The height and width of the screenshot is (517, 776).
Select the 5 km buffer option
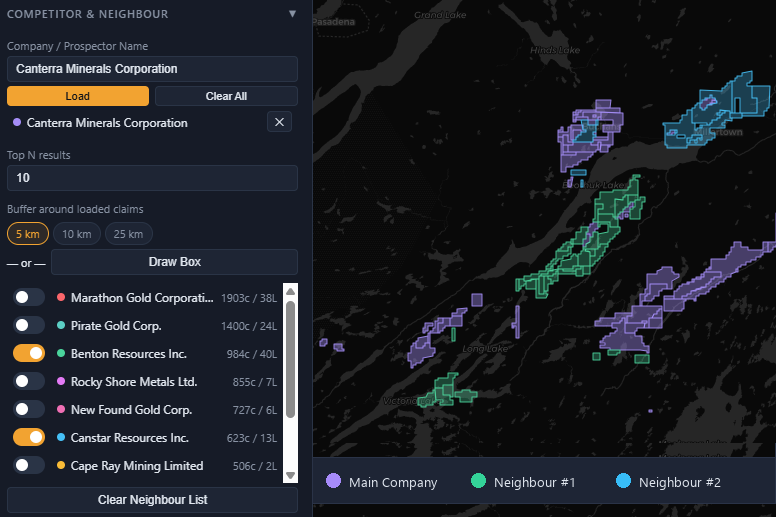[x=28, y=234]
